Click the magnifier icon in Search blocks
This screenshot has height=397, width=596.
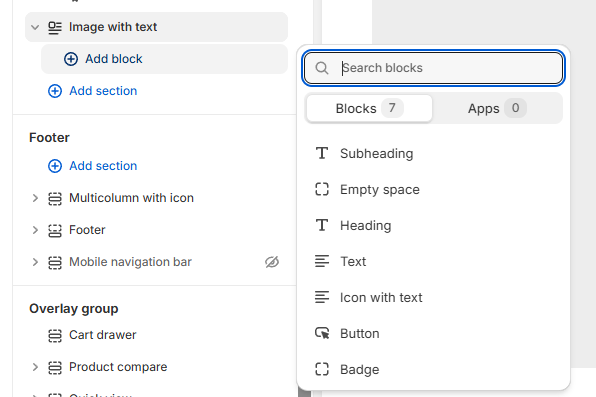(x=322, y=68)
